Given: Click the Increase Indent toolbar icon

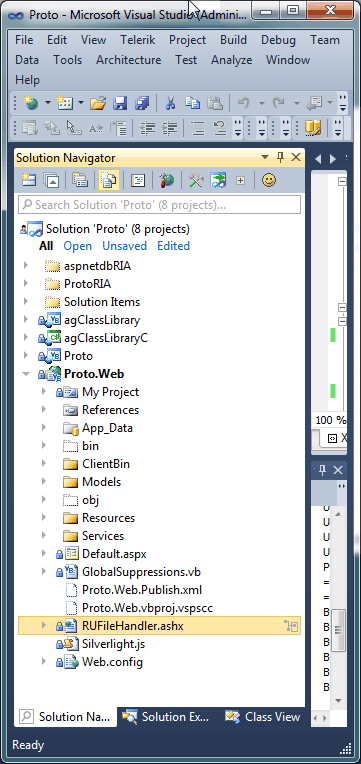Looking at the screenshot, I should click(x=169, y=128).
